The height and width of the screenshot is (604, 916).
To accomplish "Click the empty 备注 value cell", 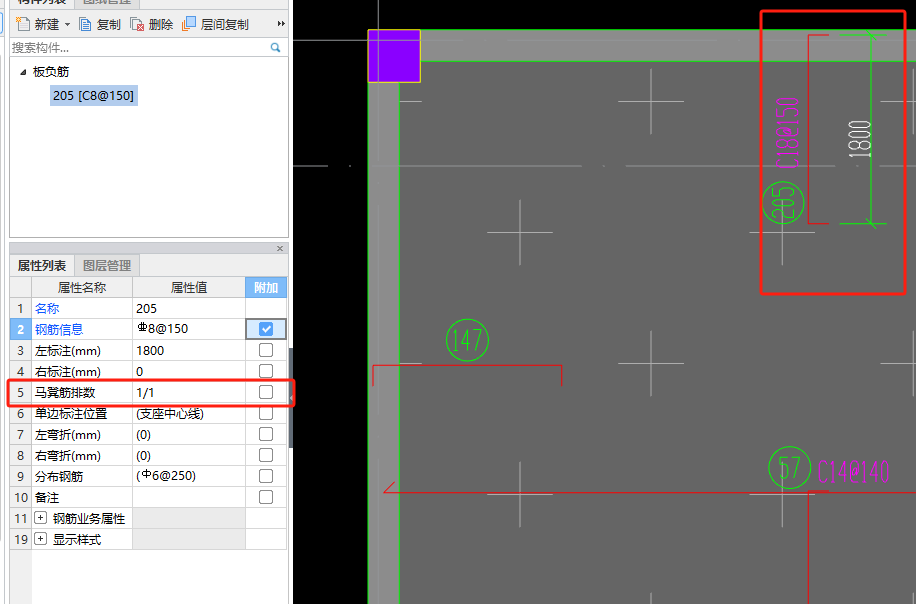I will (x=189, y=498).
